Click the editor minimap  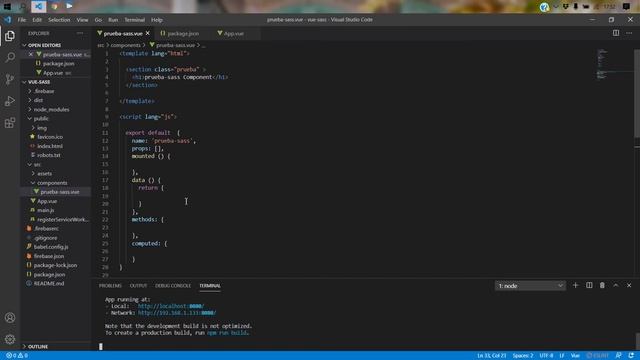(614, 65)
